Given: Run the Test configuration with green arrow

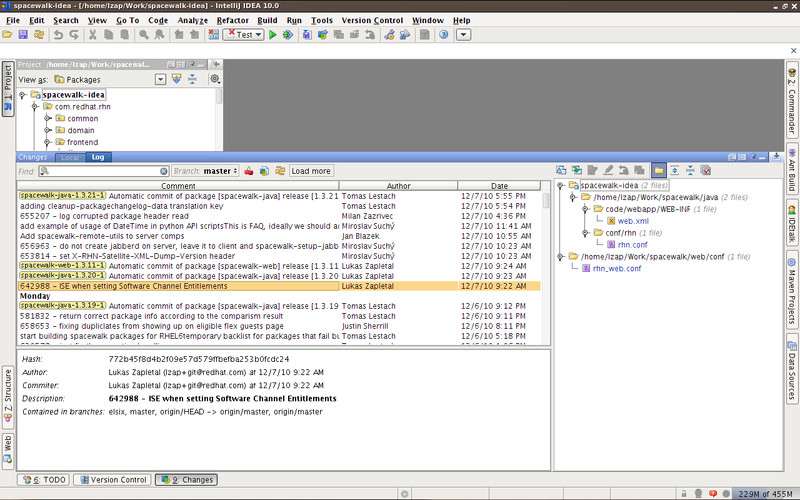Looking at the screenshot, I should (x=273, y=35).
